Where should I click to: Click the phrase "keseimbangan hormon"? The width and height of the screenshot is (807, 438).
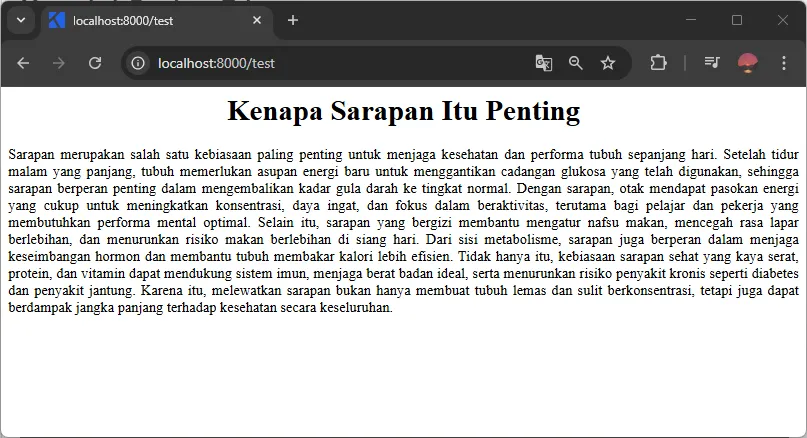[x=74, y=256]
